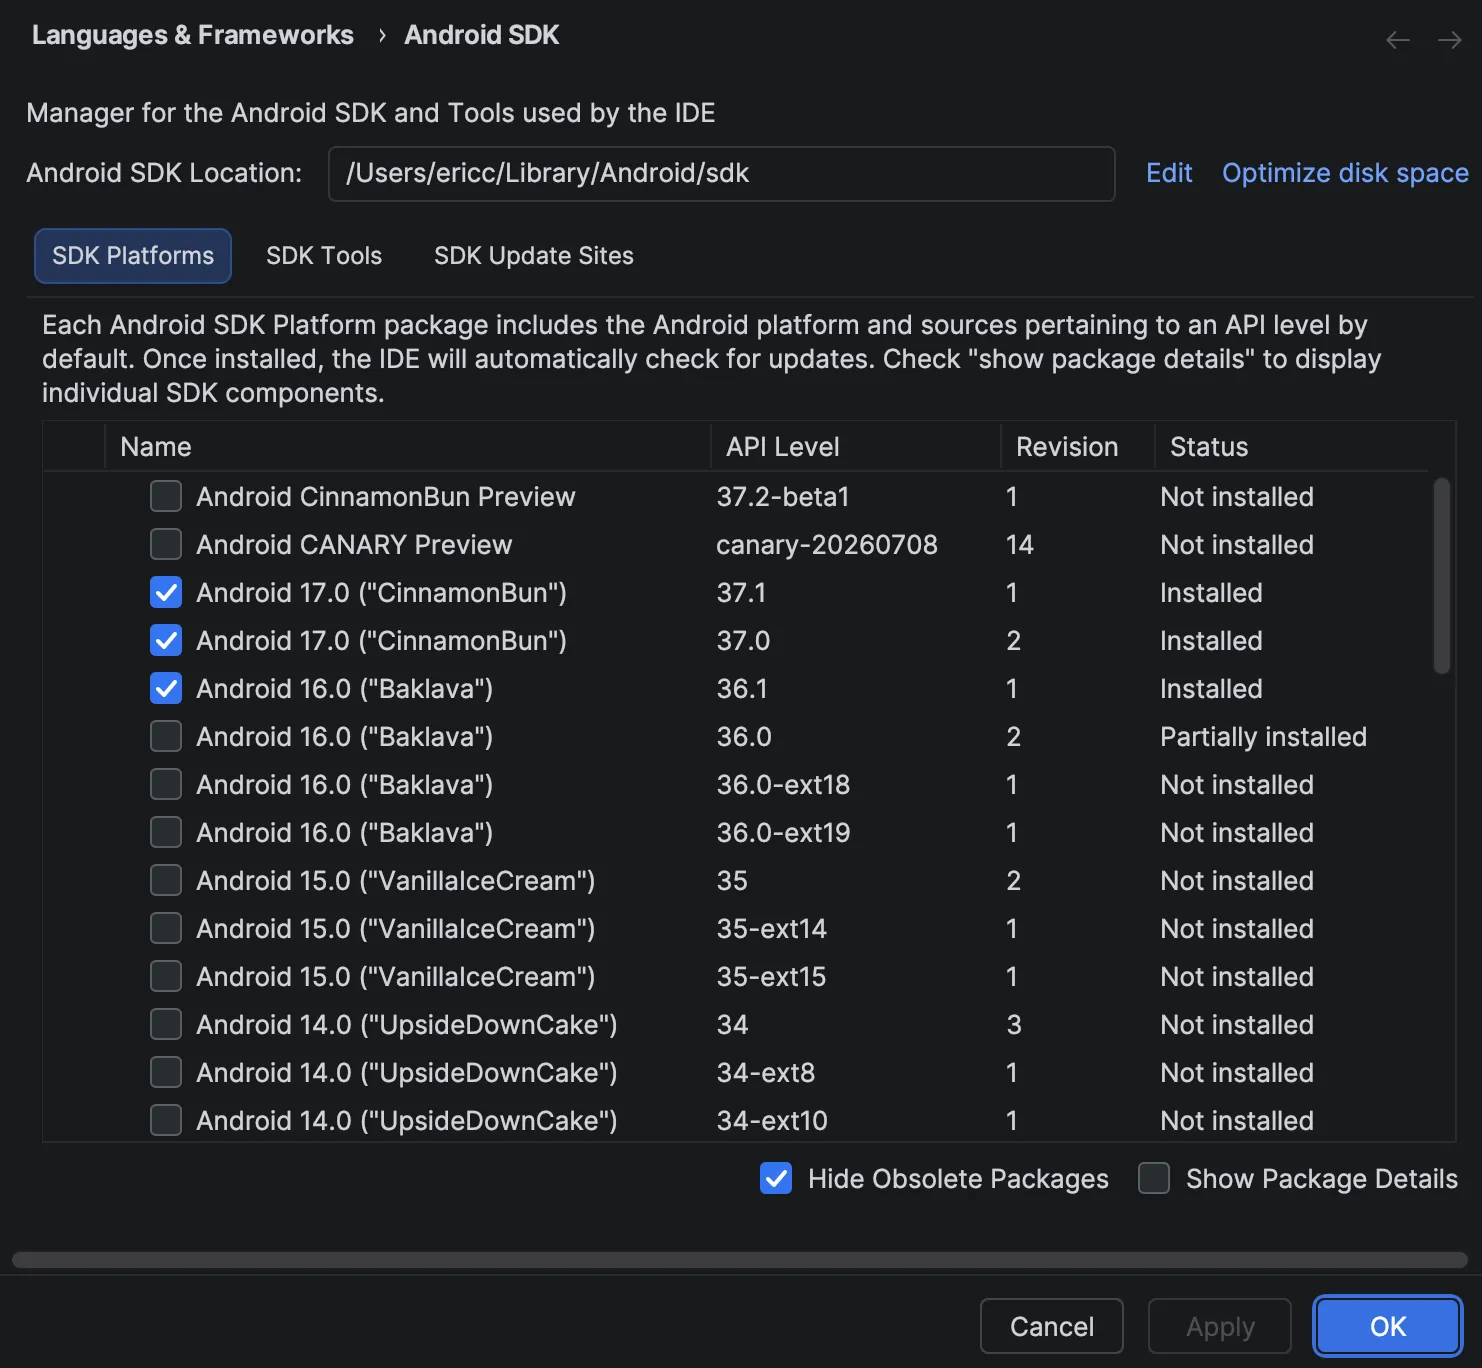The width and height of the screenshot is (1482, 1368).
Task: Check Android CinnamonBun Preview checkbox
Action: [166, 496]
